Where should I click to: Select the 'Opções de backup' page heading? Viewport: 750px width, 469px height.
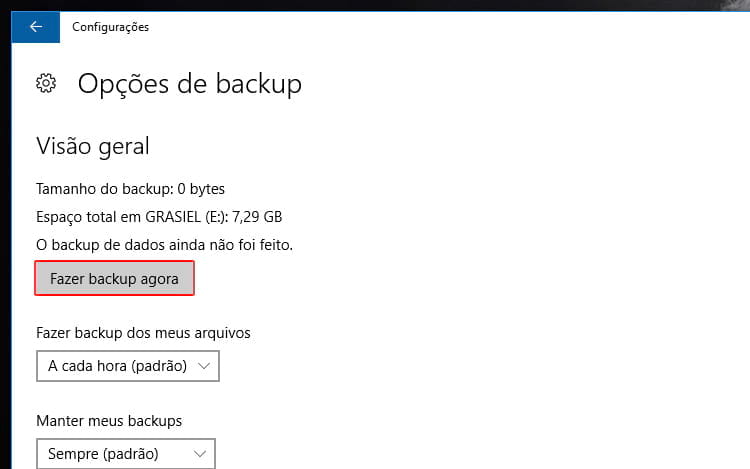tap(190, 84)
